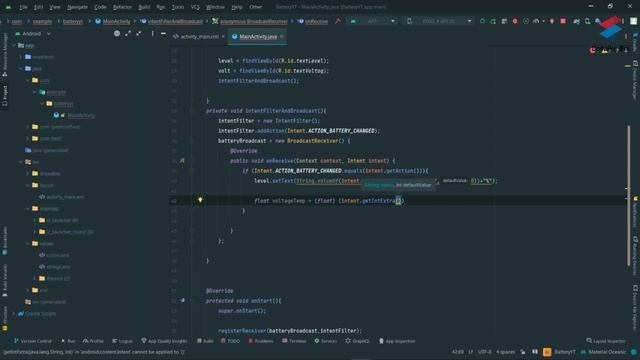Image resolution: width=640 pixels, height=360 pixels.
Task: Click Collapse All icon in project panel
Action: pyautogui.click(x=139, y=33)
